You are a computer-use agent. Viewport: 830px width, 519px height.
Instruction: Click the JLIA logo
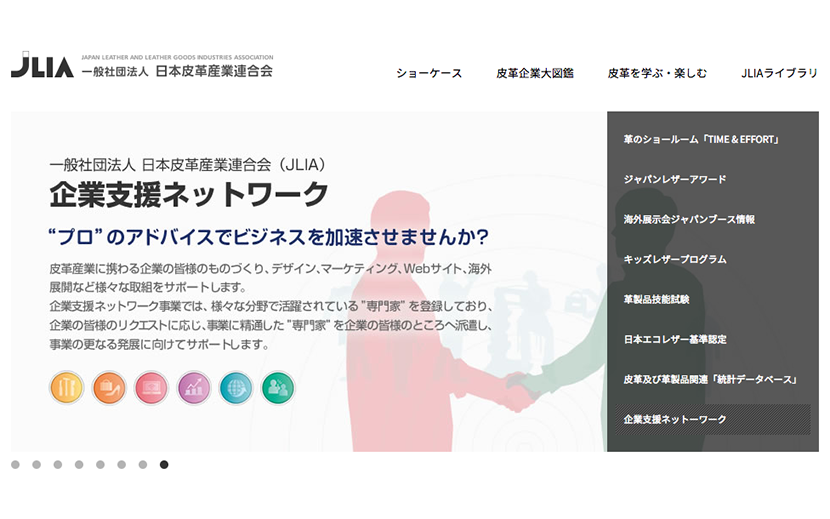pos(42,65)
